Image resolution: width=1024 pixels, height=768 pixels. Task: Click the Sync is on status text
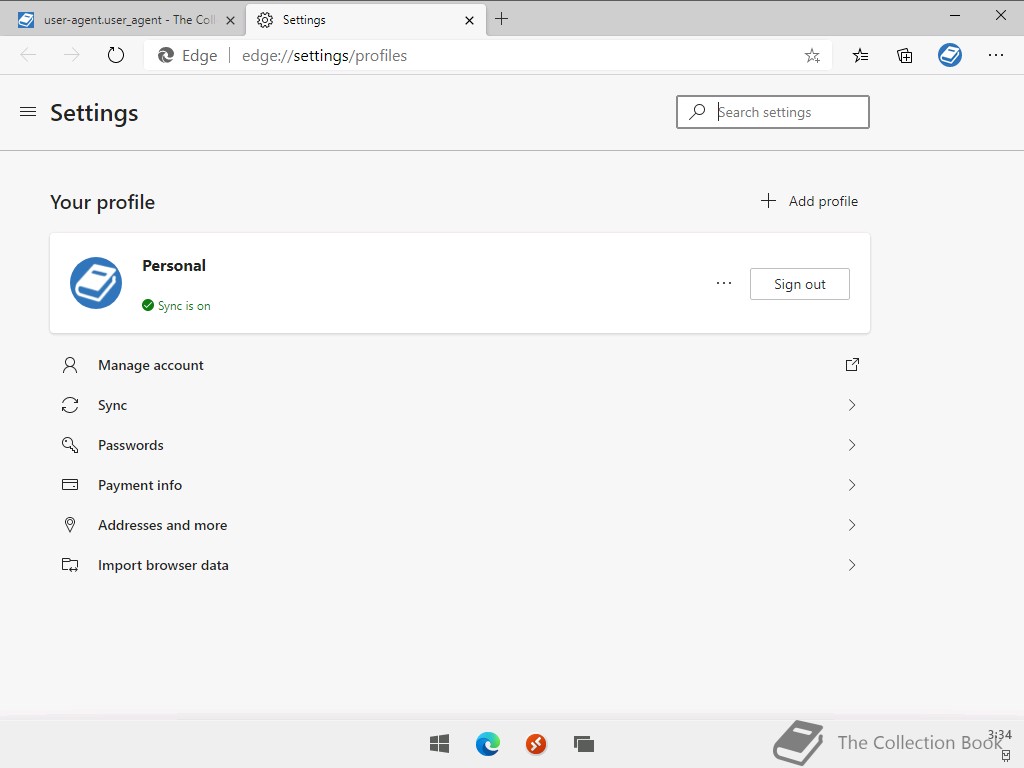point(184,306)
